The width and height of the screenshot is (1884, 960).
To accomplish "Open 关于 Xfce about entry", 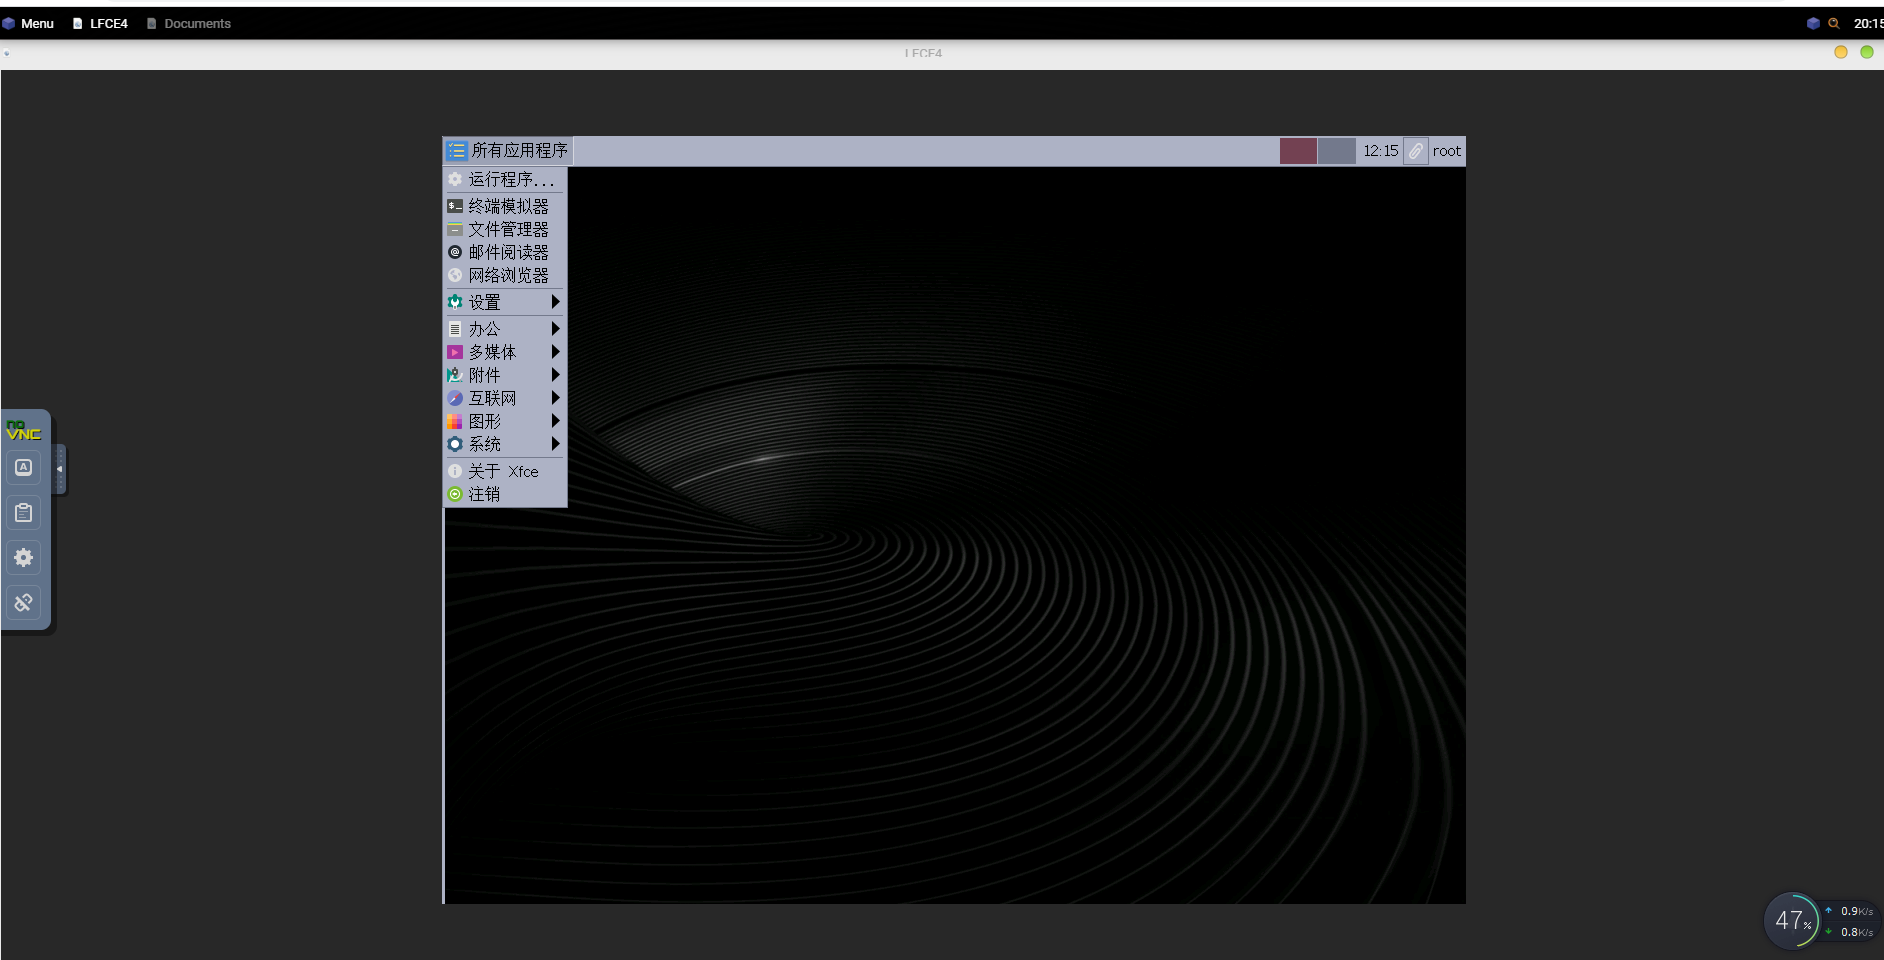I will [x=505, y=471].
